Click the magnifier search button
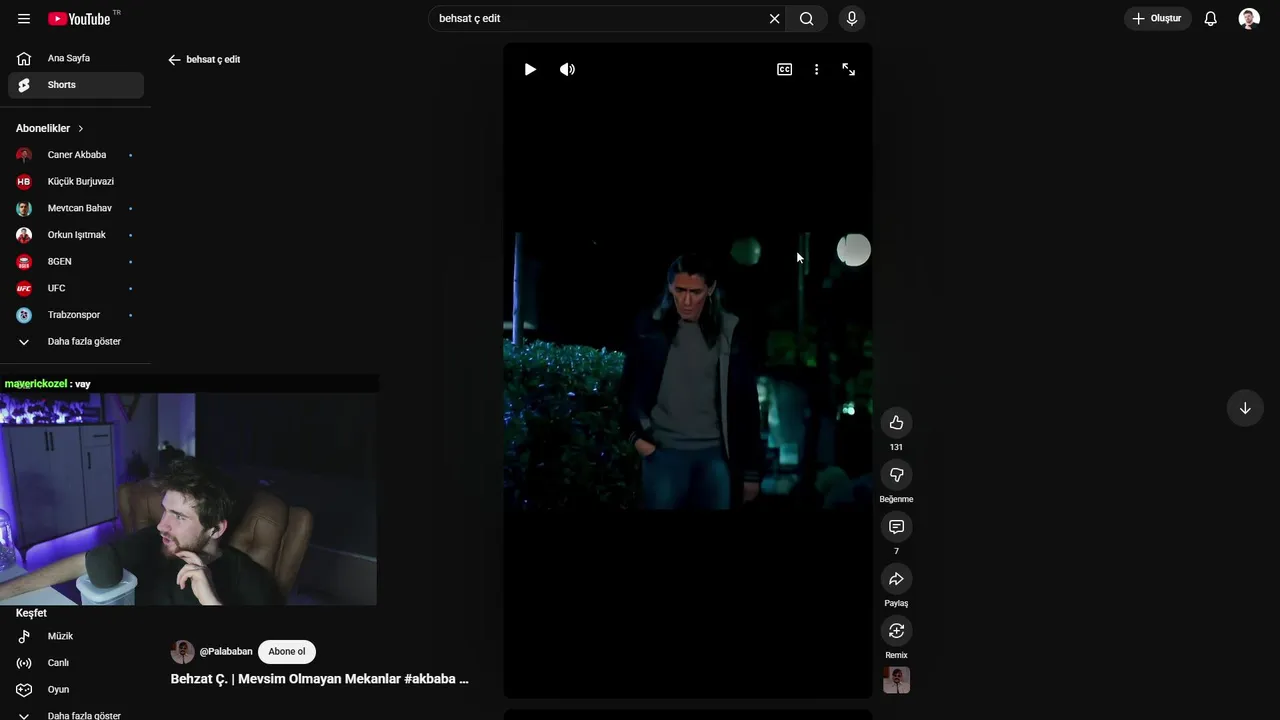This screenshot has width=1280, height=720. (x=807, y=19)
